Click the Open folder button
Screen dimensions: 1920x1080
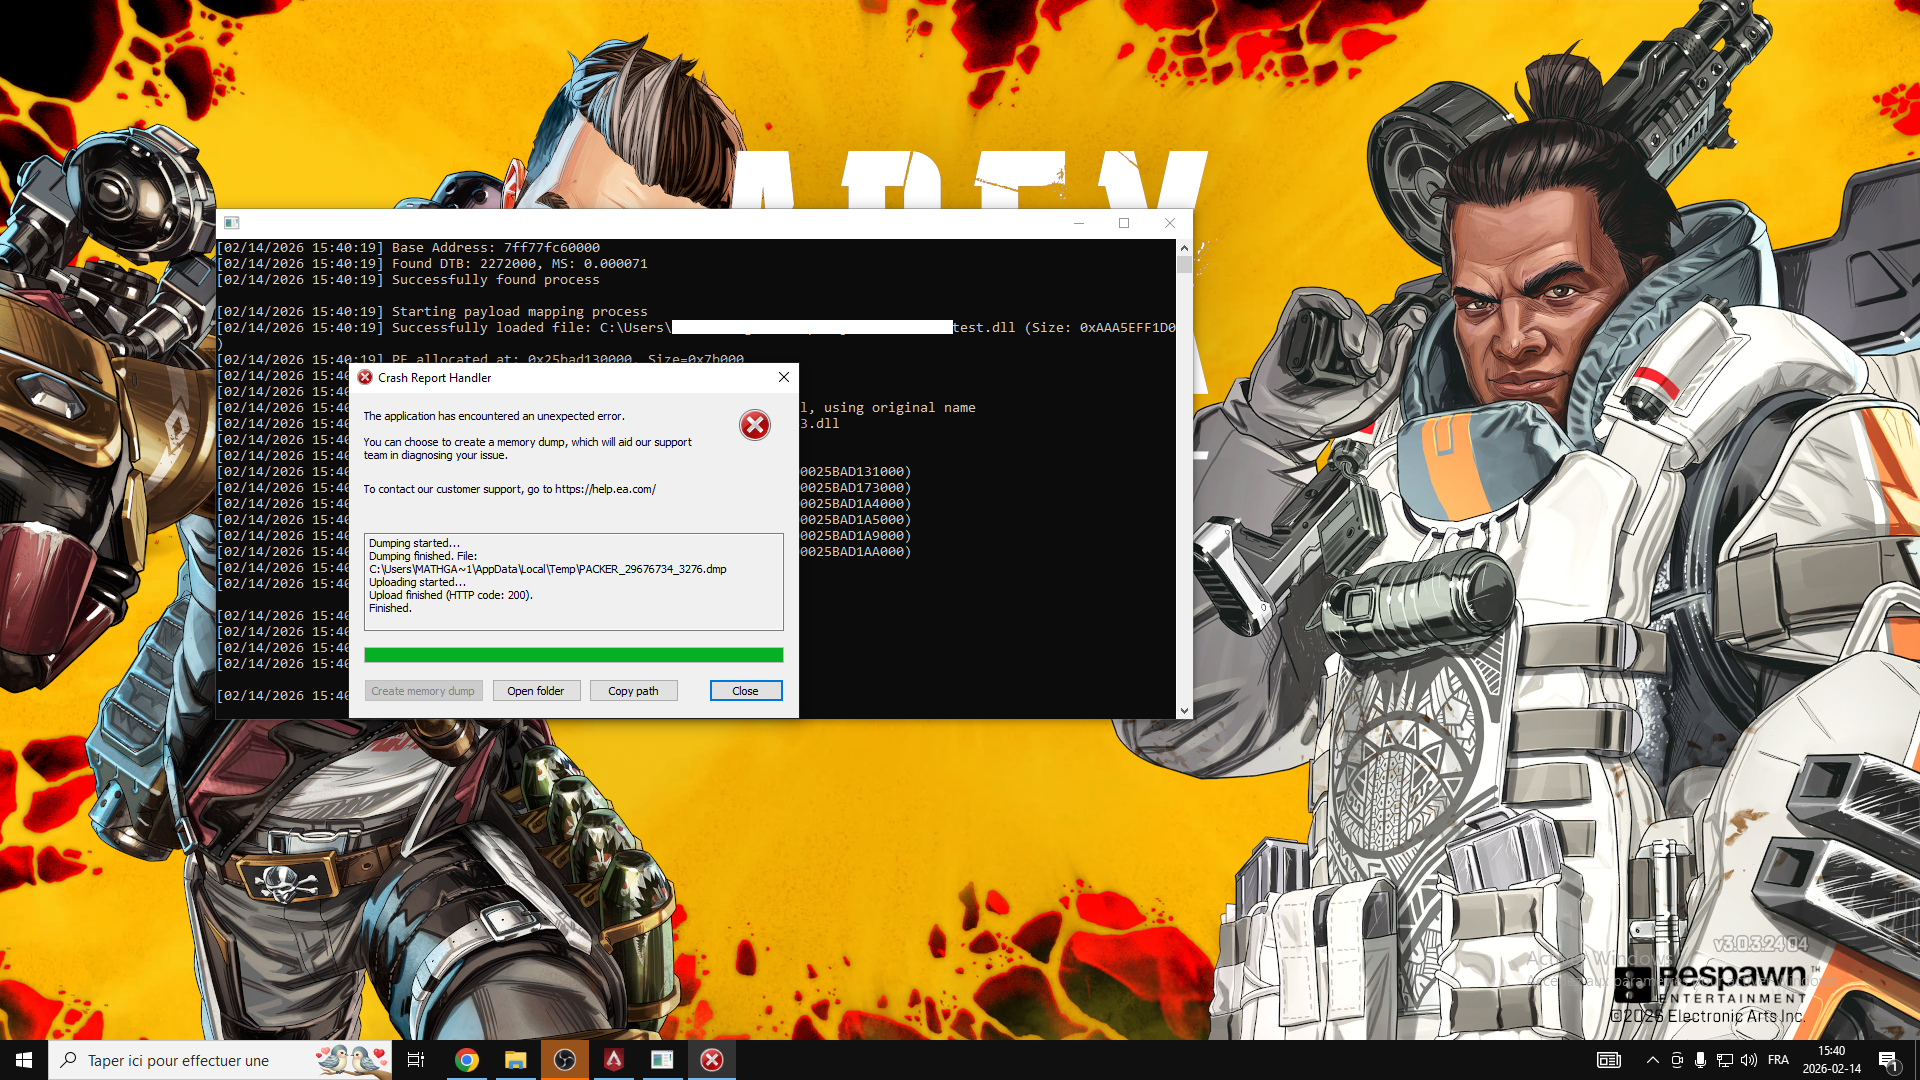(x=535, y=691)
